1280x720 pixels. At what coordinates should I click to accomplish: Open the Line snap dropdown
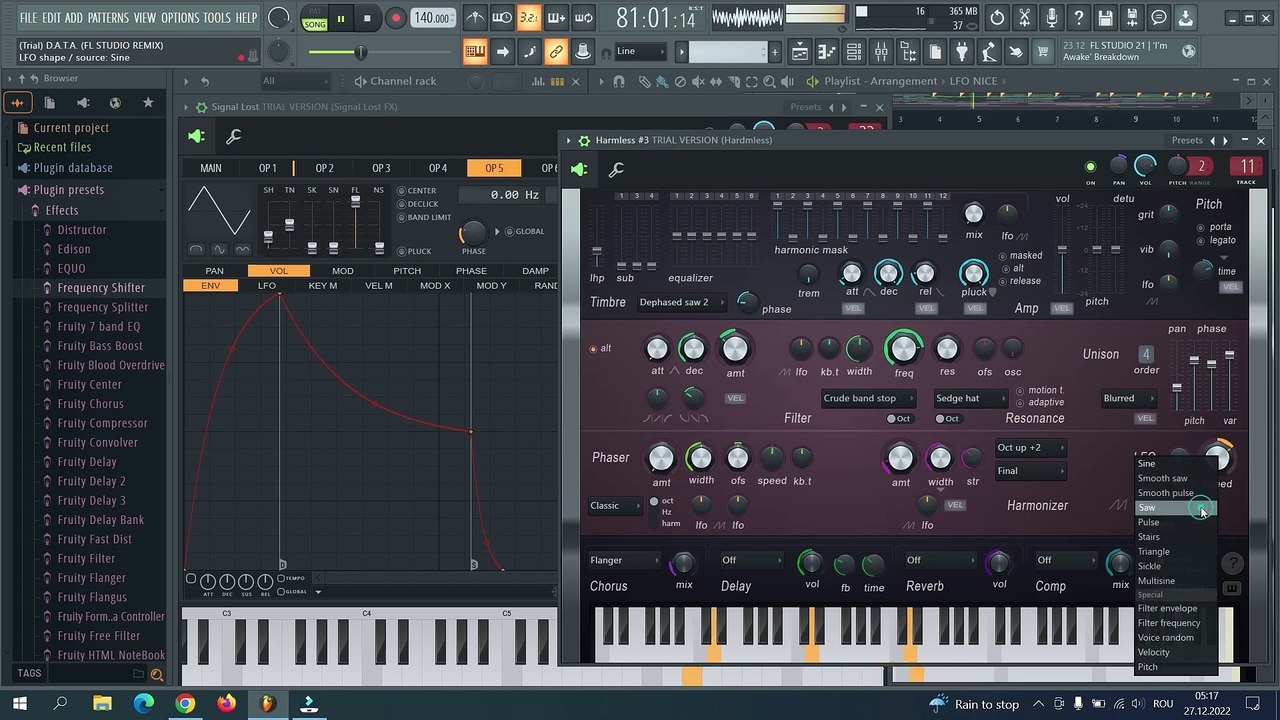coord(640,51)
